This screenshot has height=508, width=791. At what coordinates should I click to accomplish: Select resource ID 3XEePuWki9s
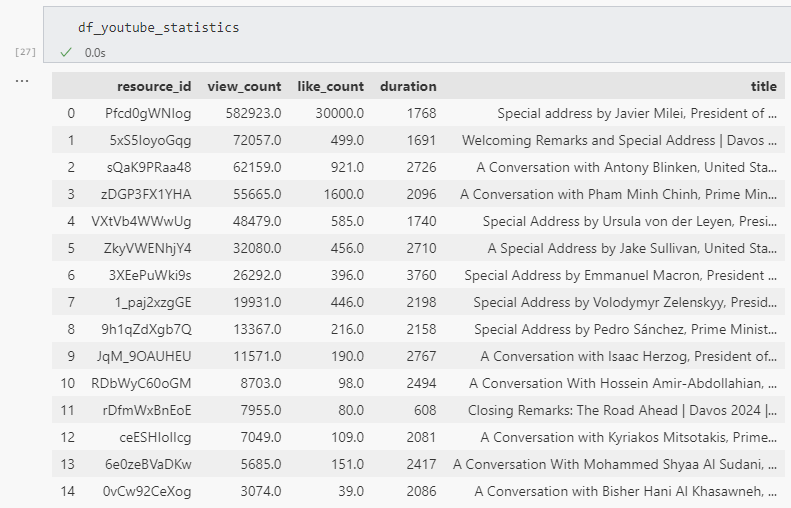click(x=150, y=275)
